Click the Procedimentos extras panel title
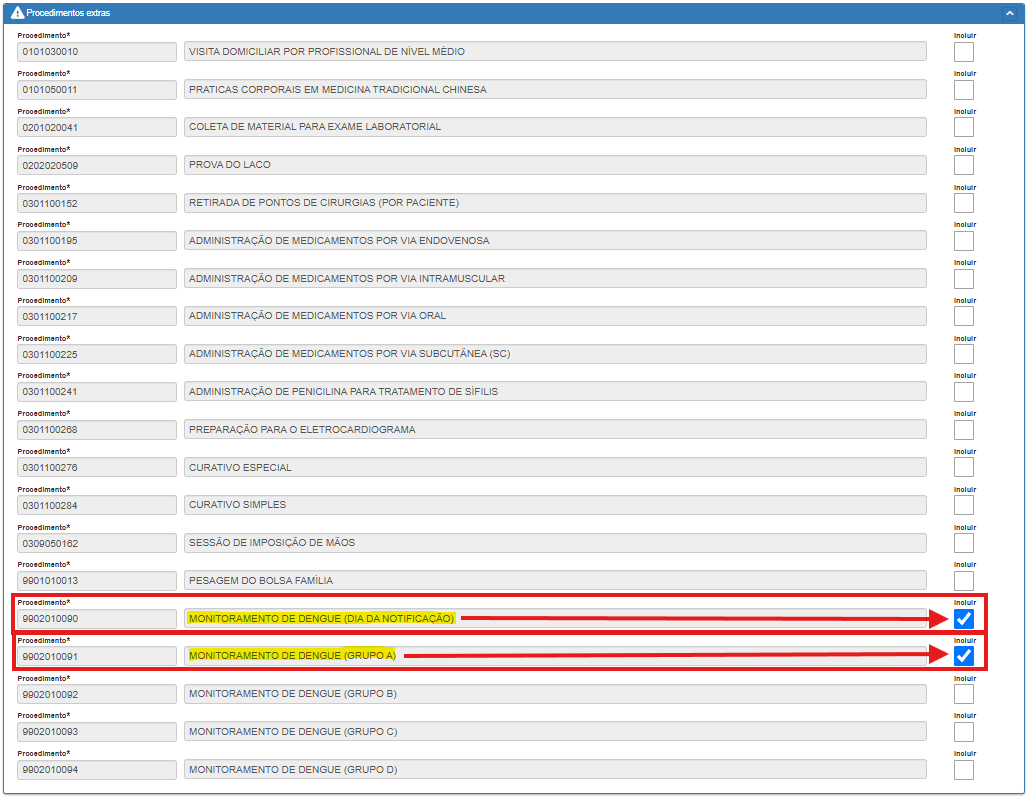This screenshot has width=1028, height=797. click(x=68, y=14)
